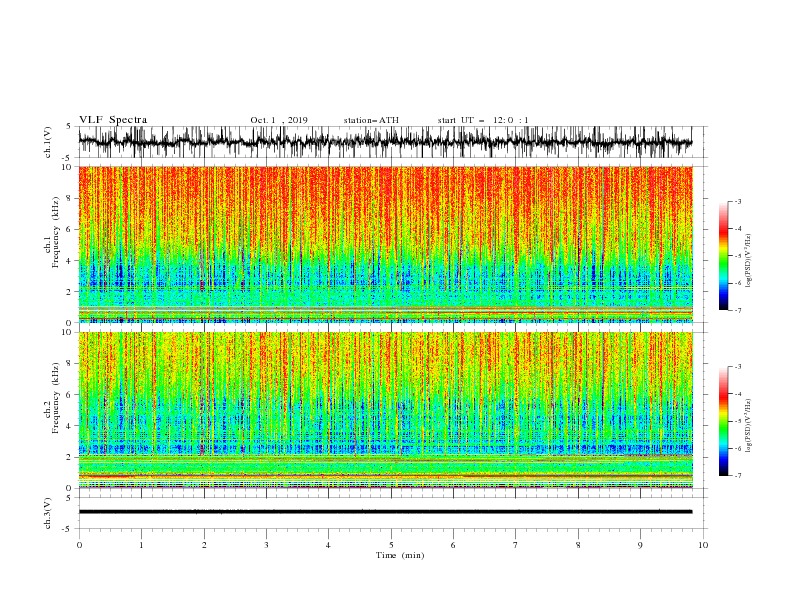Click the "ch.1(V)" waveform axis label
Viewport: 792px width, 612px height.
[48, 142]
